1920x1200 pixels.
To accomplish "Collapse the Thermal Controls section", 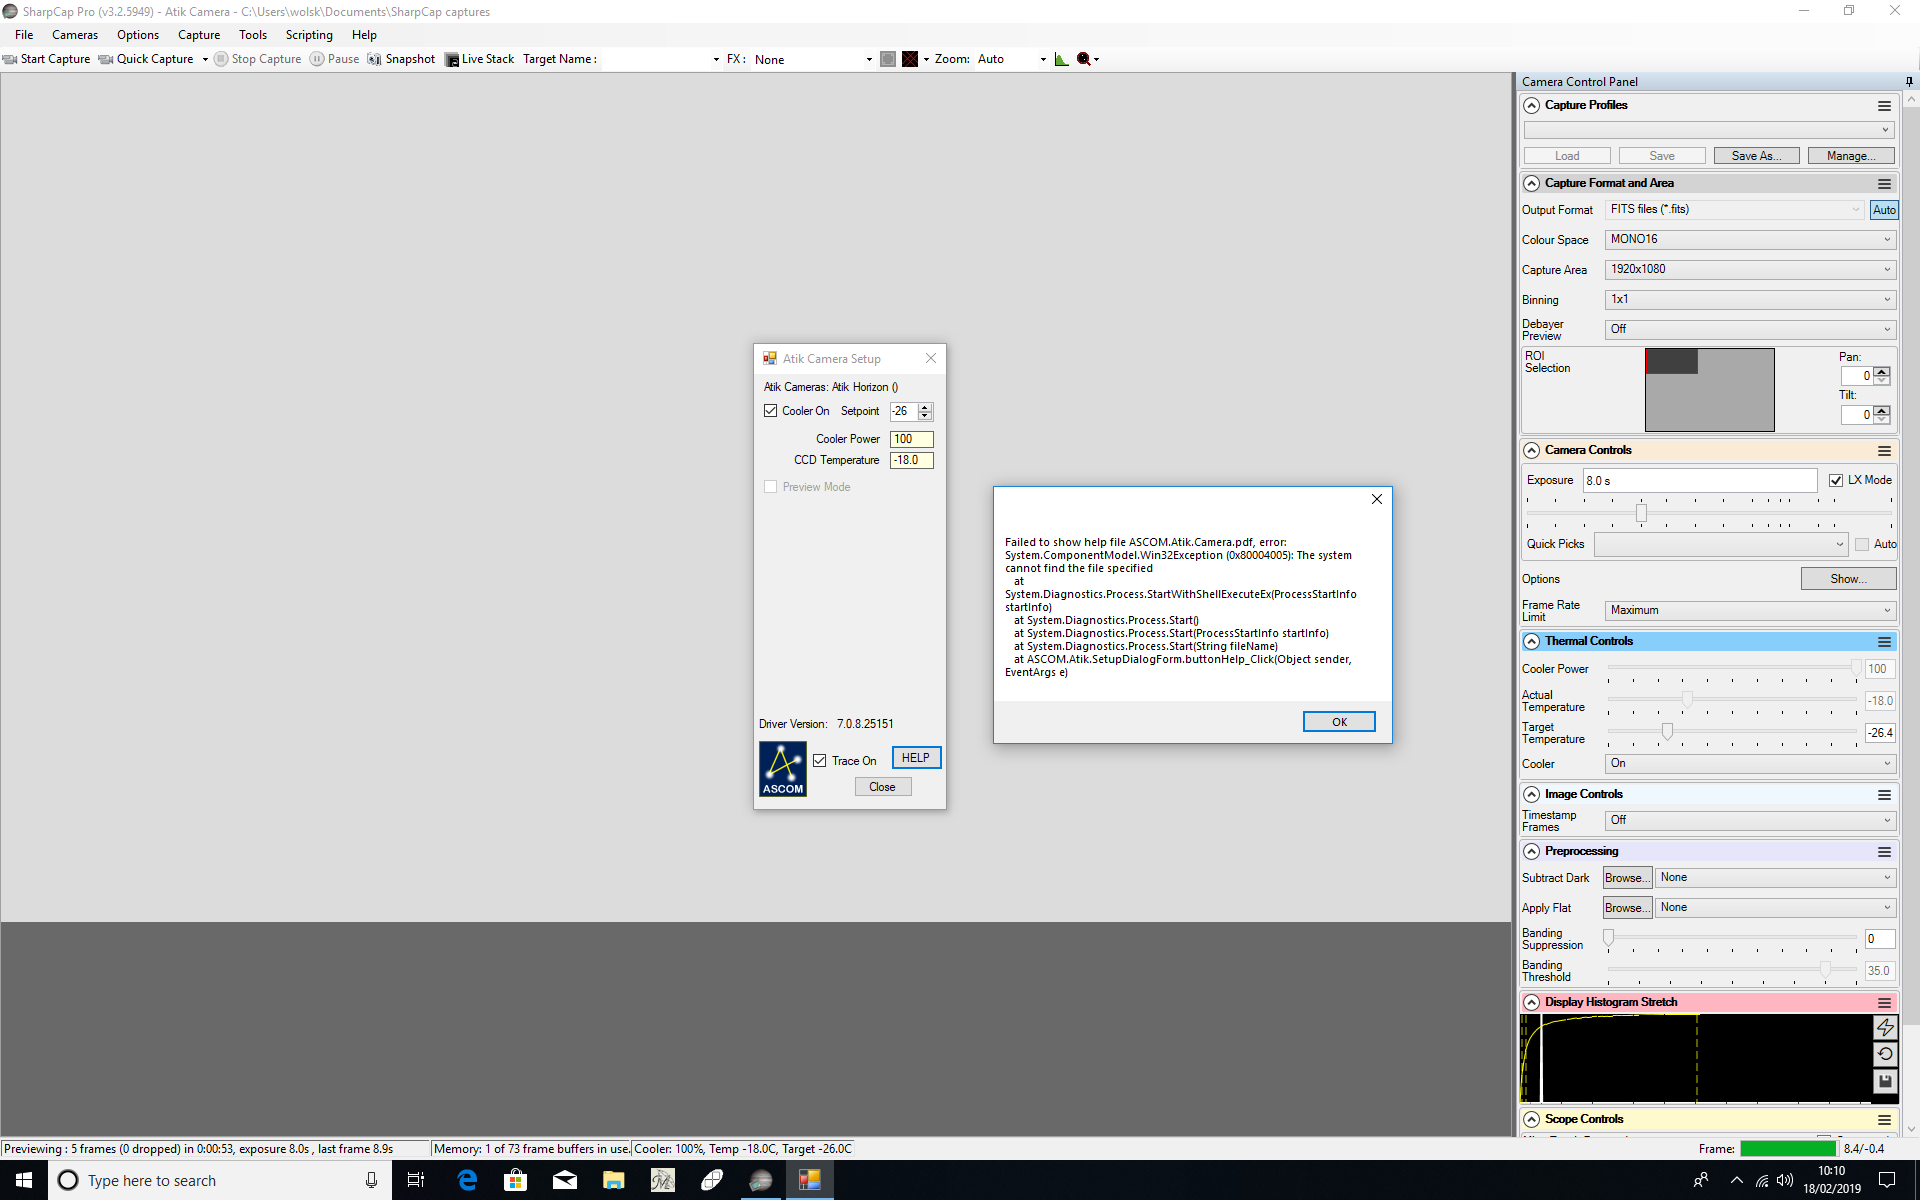I will click(1531, 642).
